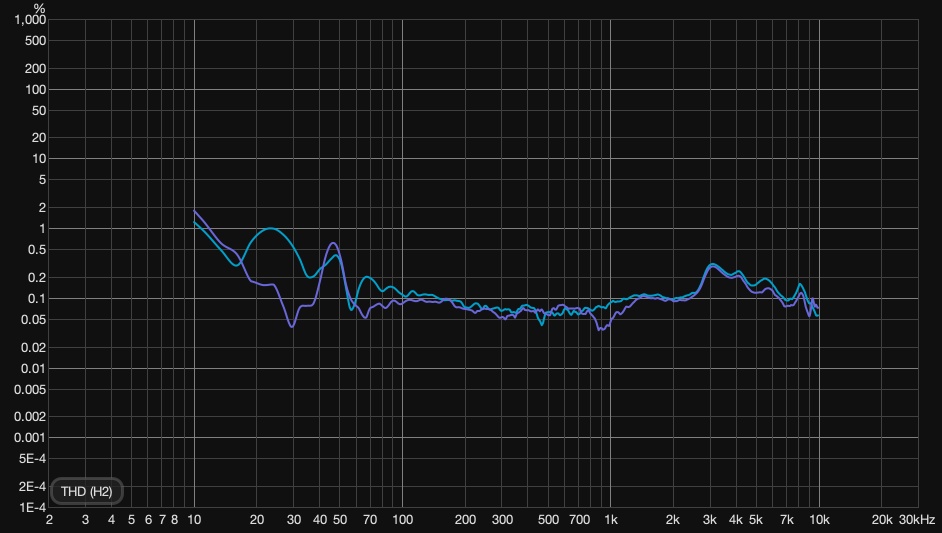Click the purple curve's start at 10 Hz
This screenshot has height=533, width=942.
[x=195, y=211]
